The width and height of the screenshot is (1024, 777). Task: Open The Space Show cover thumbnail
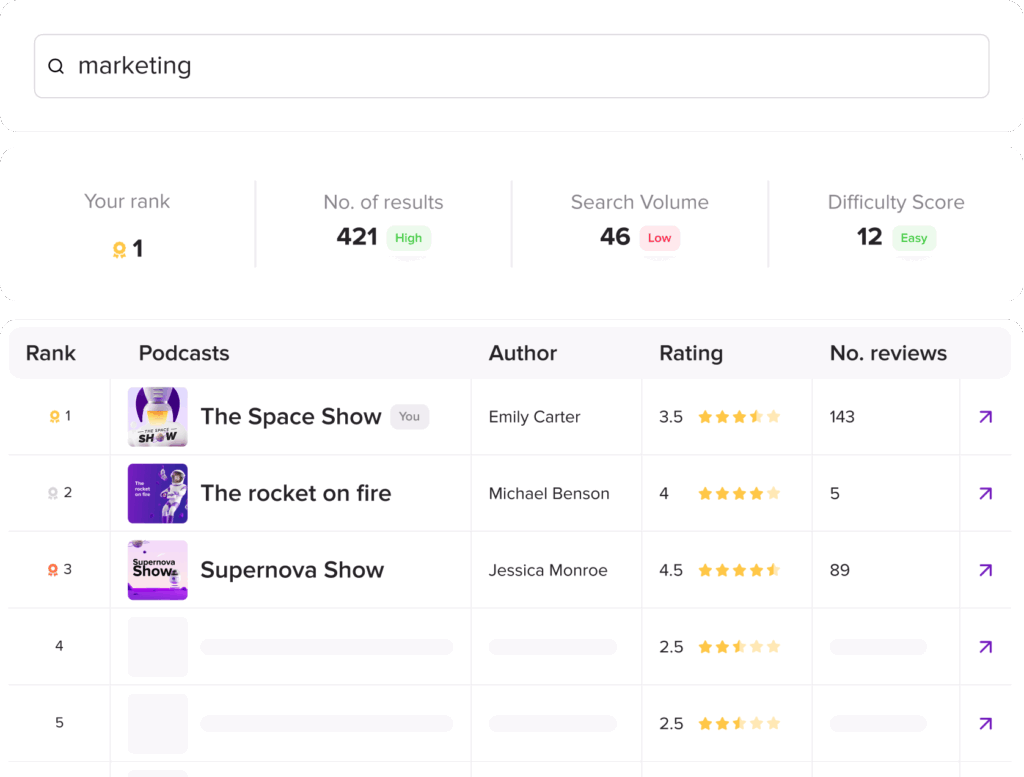[157, 417]
